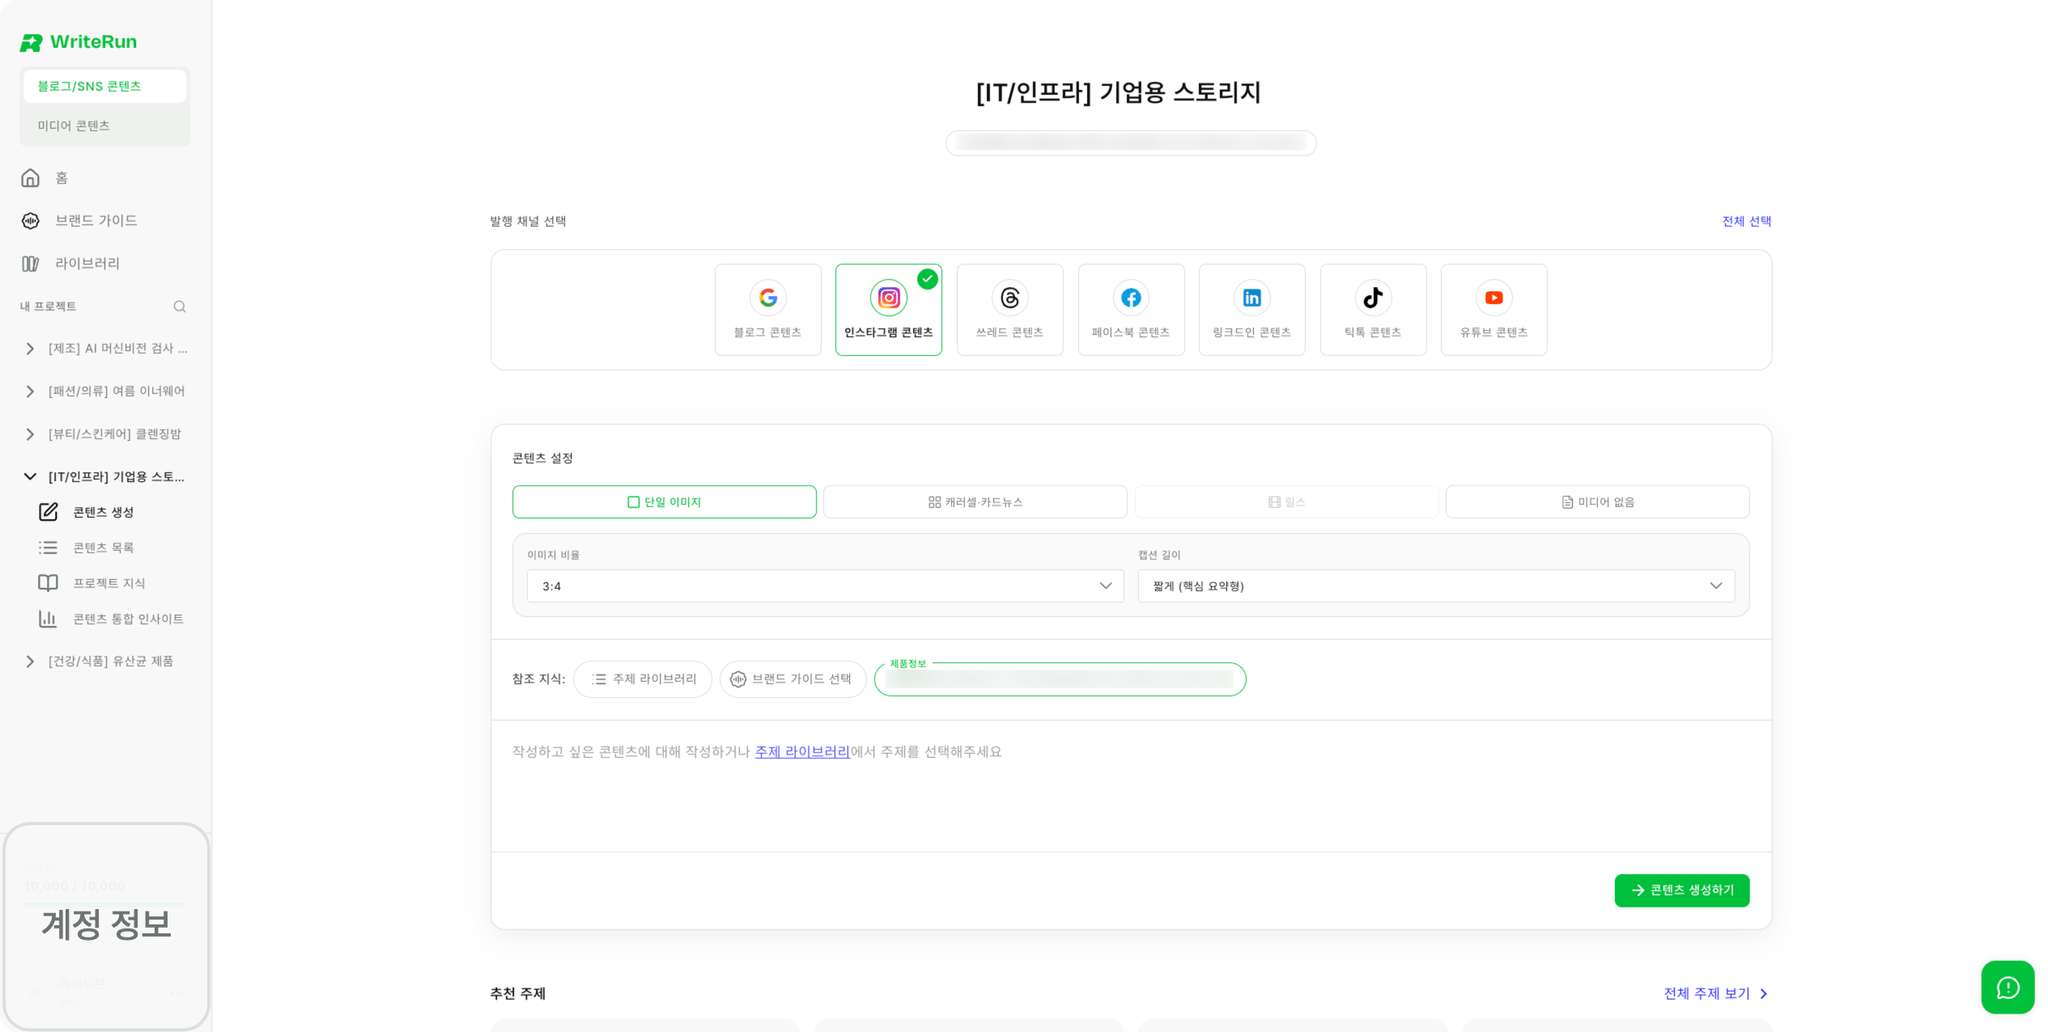Select the TikTok 틱톡 콘텐츠 icon
This screenshot has width=2048, height=1032.
1373,298
